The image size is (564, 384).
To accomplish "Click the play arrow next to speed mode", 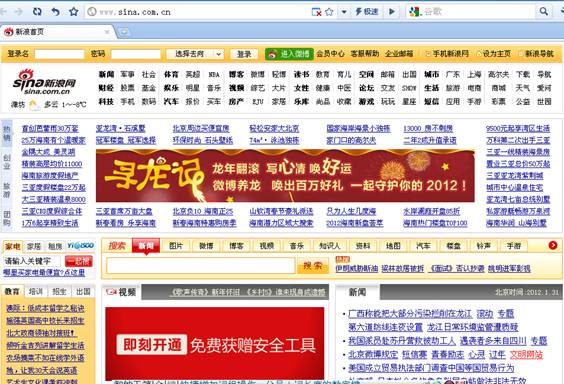I will [392, 12].
